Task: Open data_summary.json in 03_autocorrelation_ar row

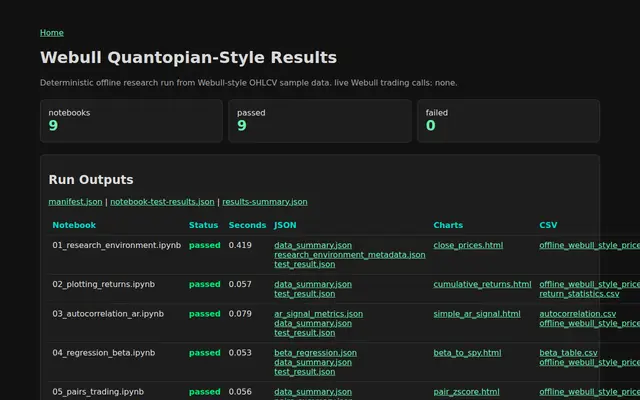Action: tap(313, 323)
